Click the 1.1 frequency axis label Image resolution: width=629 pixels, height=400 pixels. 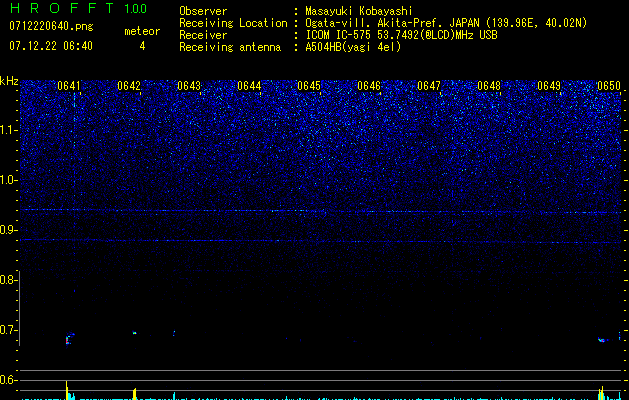pos(7,130)
